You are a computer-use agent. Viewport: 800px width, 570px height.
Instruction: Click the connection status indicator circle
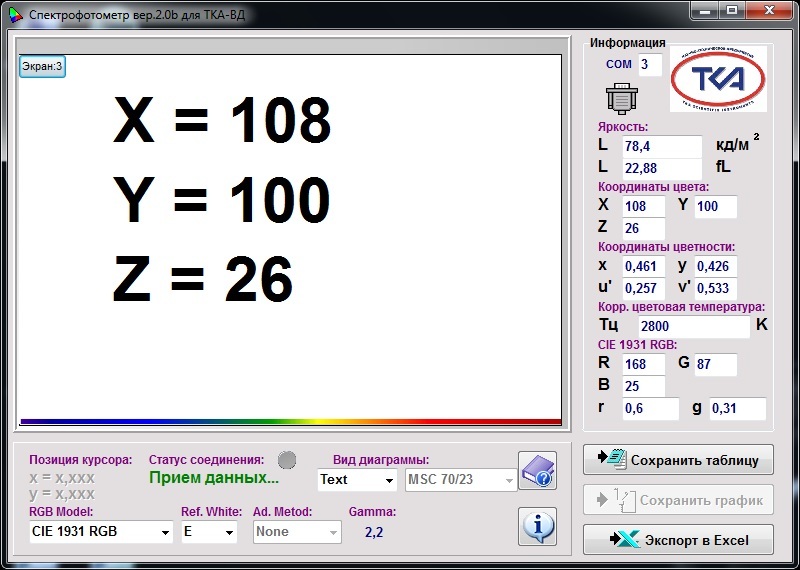pos(287,460)
